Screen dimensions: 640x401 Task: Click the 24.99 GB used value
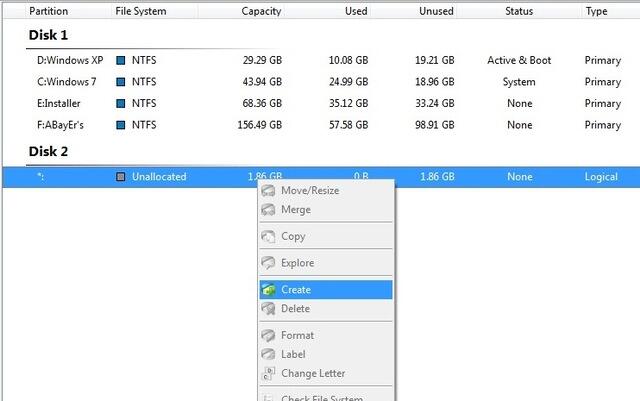point(349,82)
